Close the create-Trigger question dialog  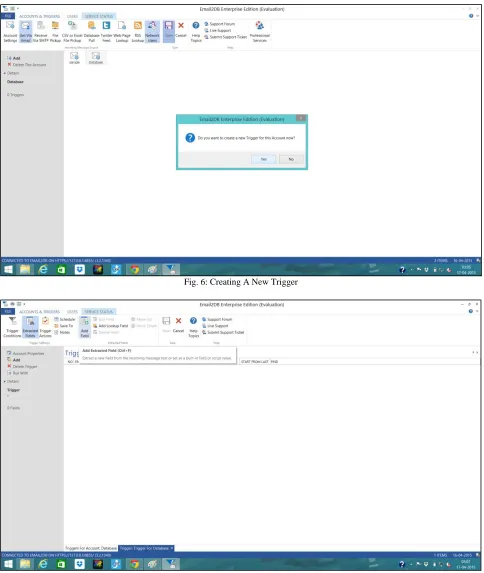pyautogui.click(x=300, y=118)
